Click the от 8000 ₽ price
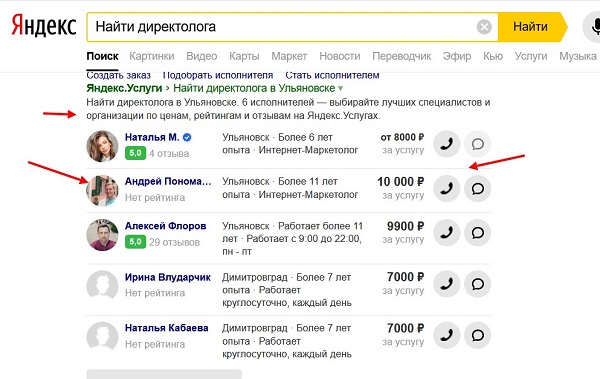 pos(402,137)
